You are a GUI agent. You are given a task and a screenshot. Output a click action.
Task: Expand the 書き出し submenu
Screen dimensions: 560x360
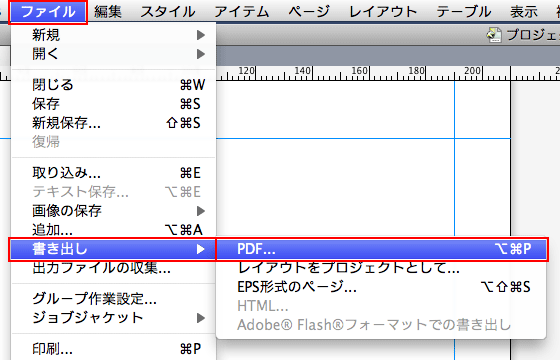pyautogui.click(x=113, y=249)
